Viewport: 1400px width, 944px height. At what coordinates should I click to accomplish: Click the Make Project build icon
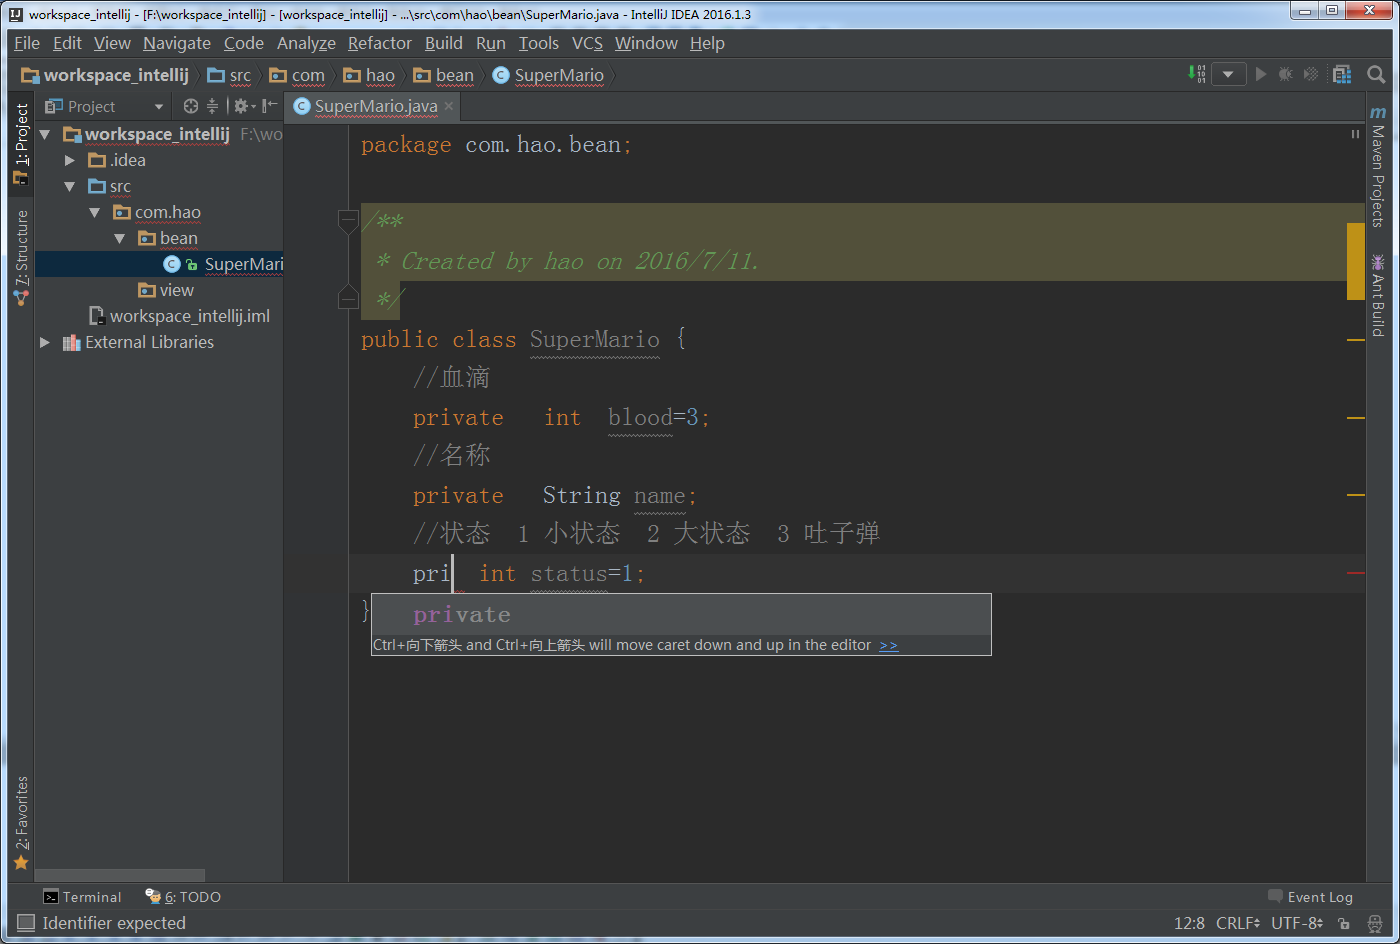tap(1196, 74)
